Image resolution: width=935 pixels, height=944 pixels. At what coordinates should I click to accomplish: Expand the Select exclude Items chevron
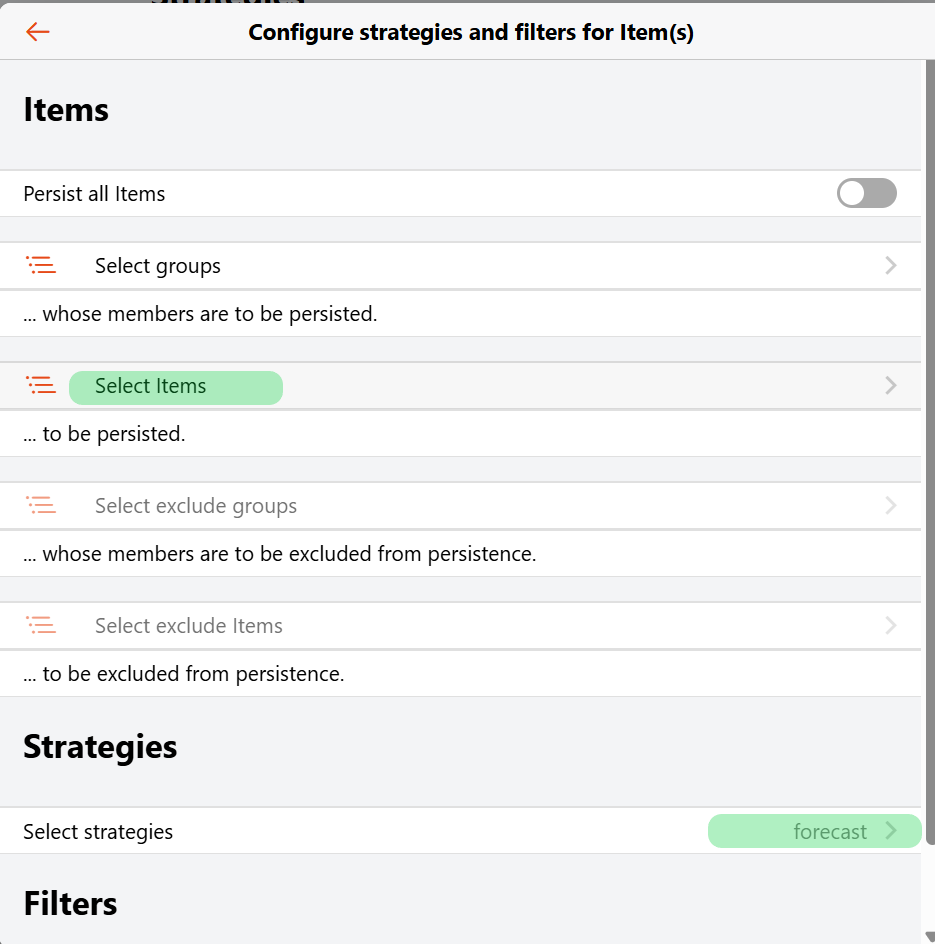(890, 626)
